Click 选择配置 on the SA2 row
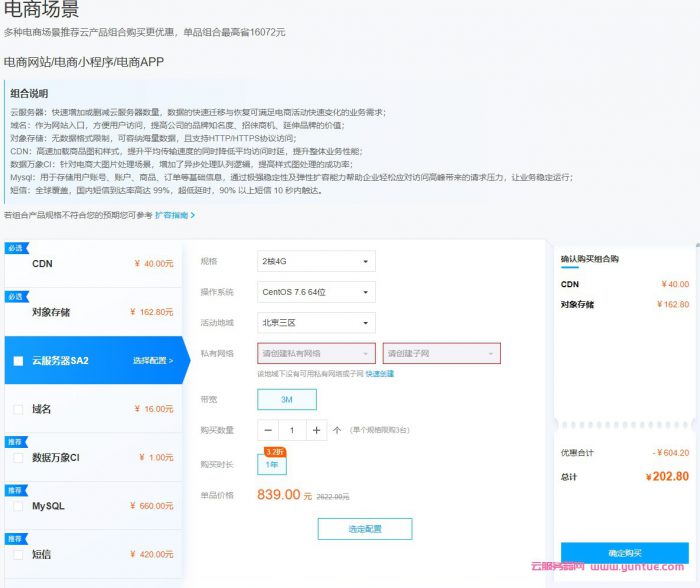700x588 pixels. [x=152, y=361]
